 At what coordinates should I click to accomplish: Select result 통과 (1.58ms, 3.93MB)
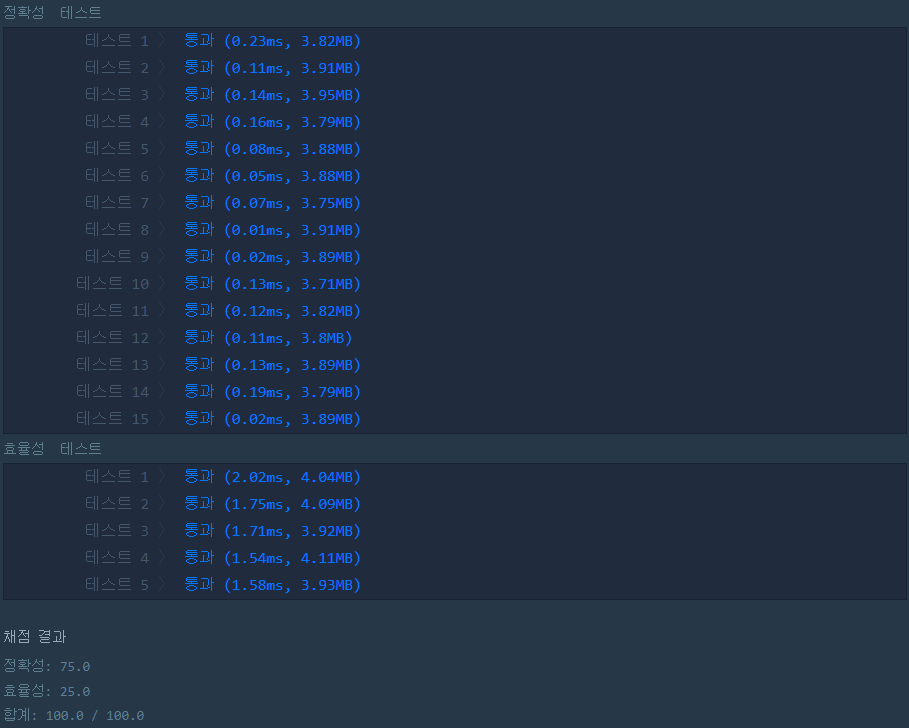click(x=272, y=585)
